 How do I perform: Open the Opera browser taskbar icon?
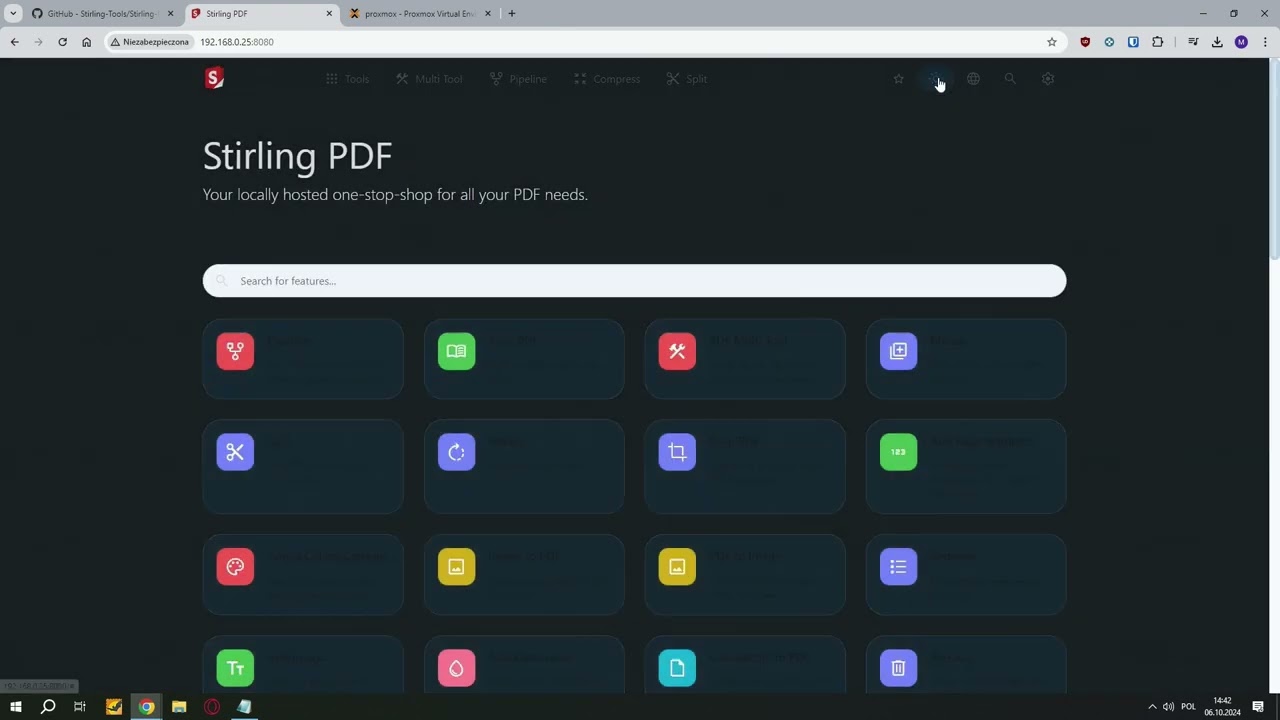click(x=212, y=707)
